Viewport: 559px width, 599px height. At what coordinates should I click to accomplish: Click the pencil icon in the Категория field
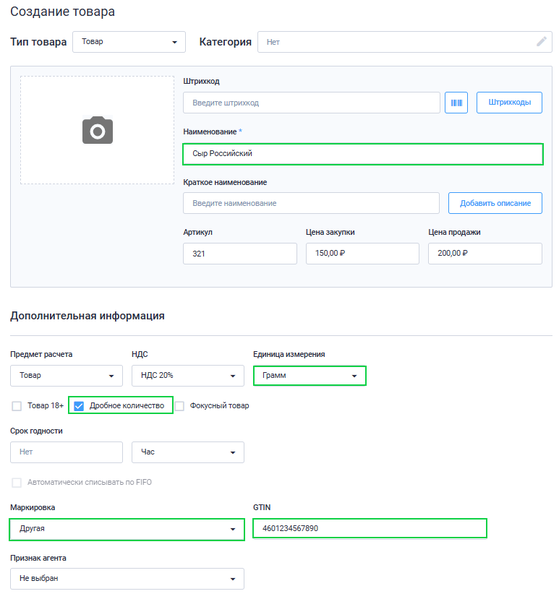(x=541, y=42)
